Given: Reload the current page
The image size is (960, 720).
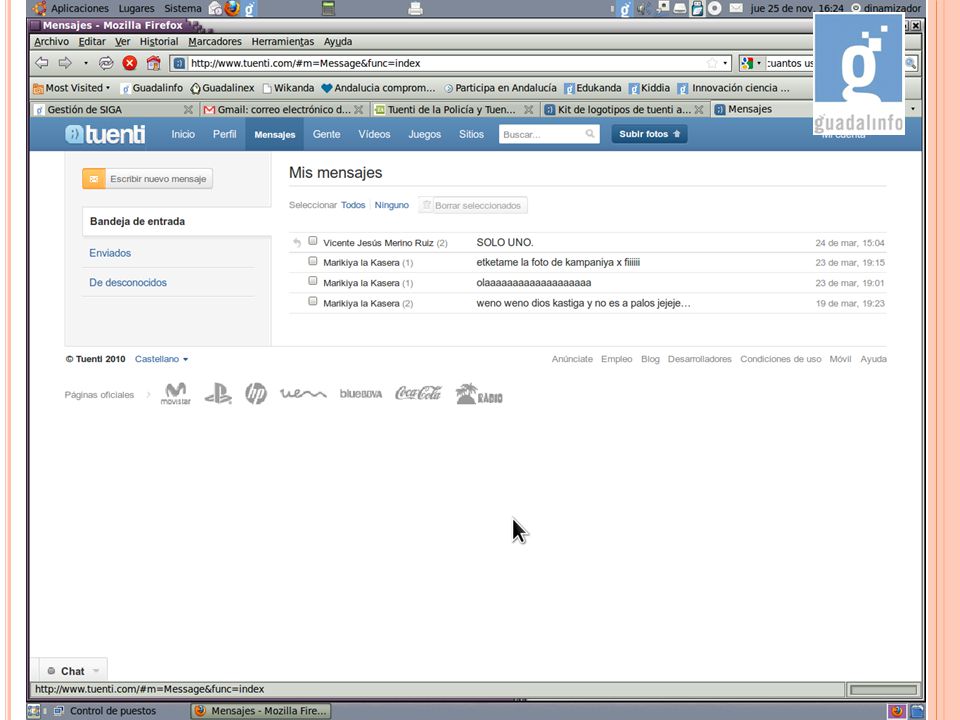Looking at the screenshot, I should point(106,63).
